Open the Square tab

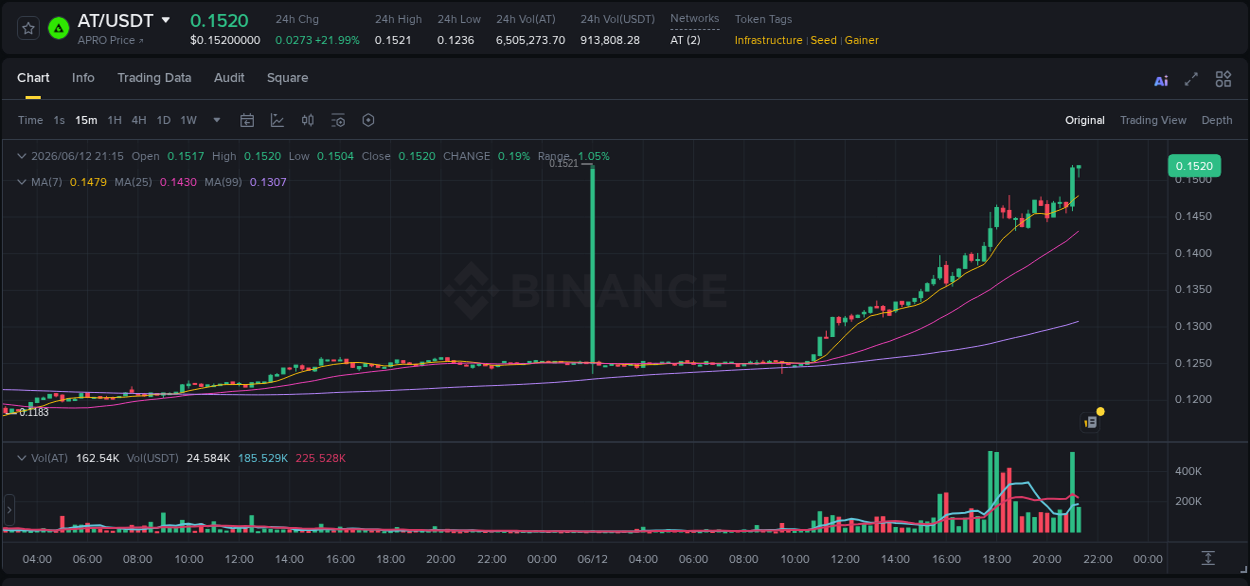(x=287, y=78)
